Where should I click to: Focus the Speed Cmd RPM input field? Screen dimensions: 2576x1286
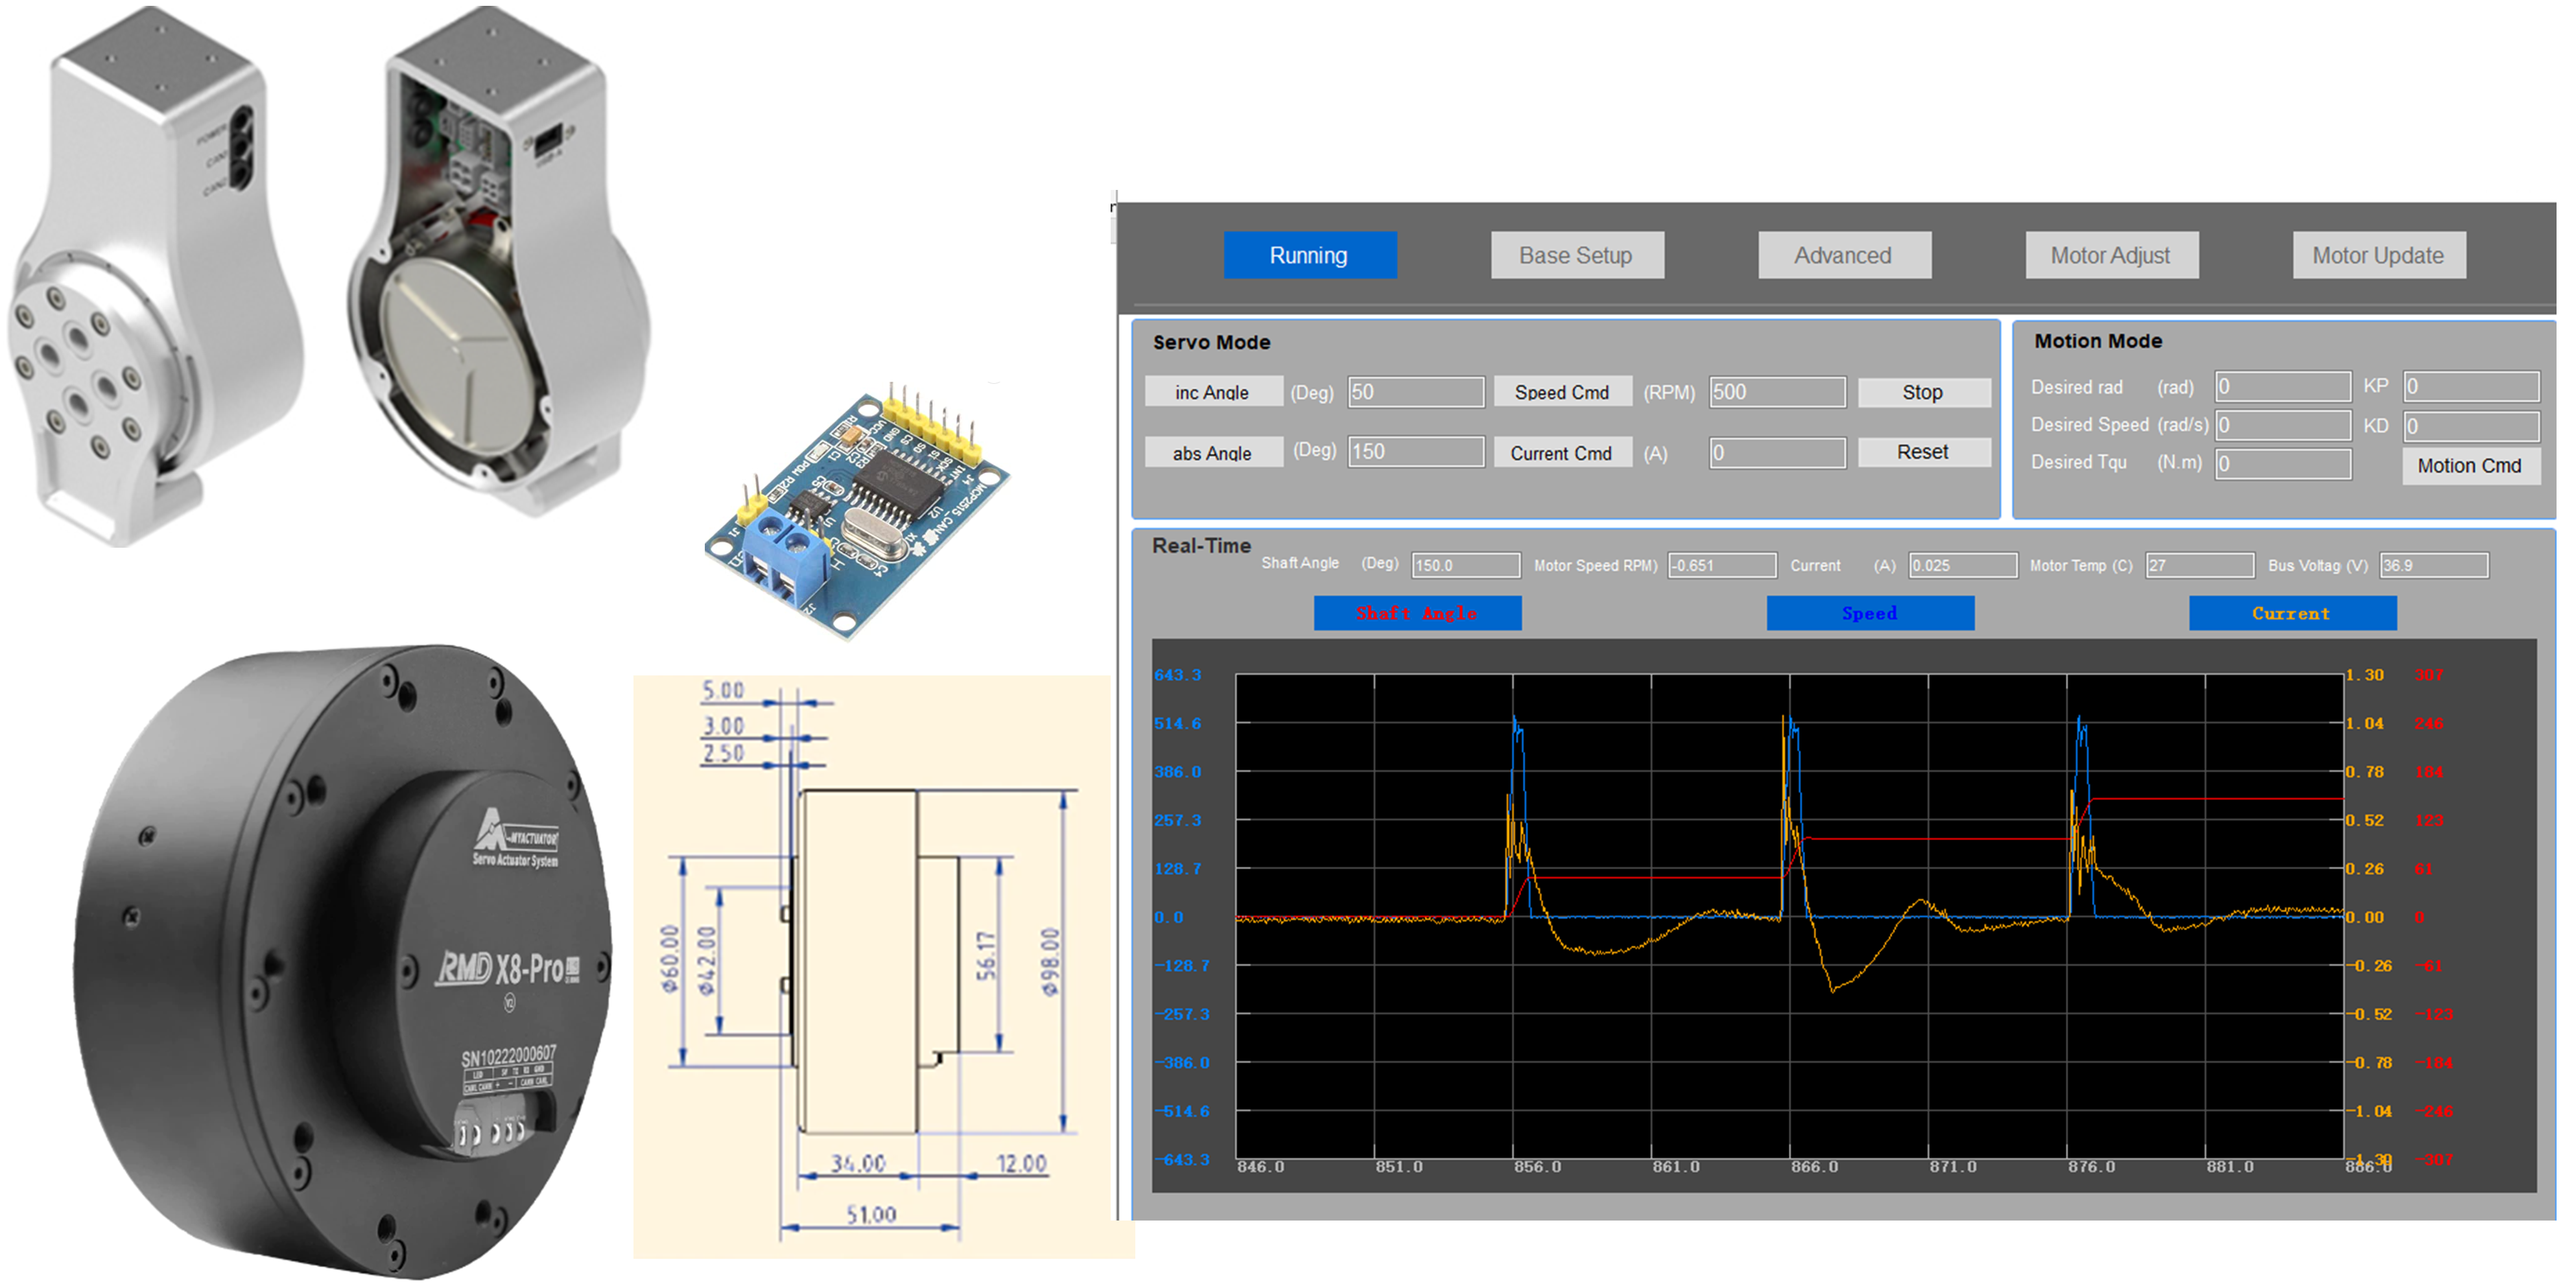(1777, 392)
